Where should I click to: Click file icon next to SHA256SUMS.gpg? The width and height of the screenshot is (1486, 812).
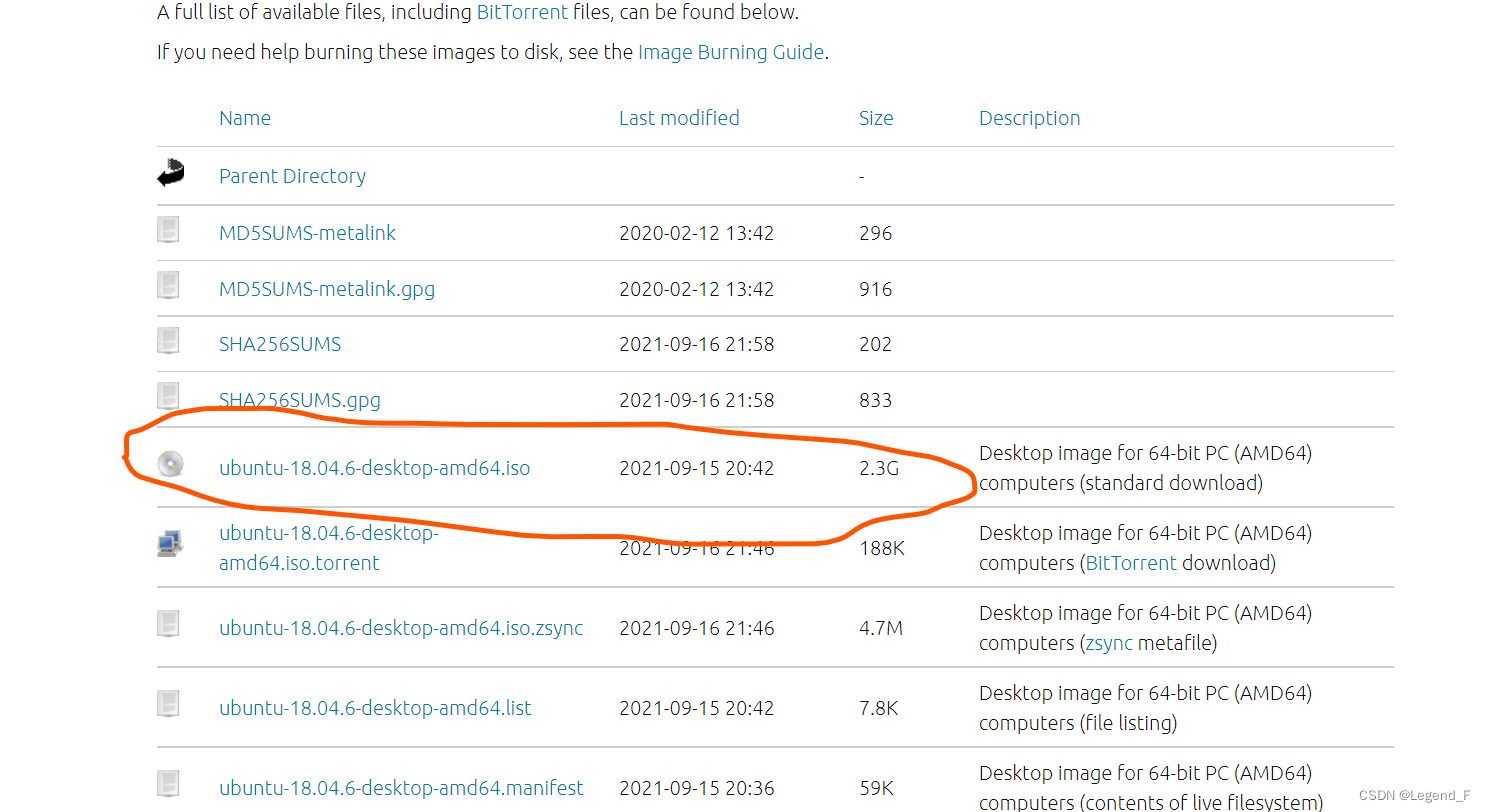click(x=168, y=395)
